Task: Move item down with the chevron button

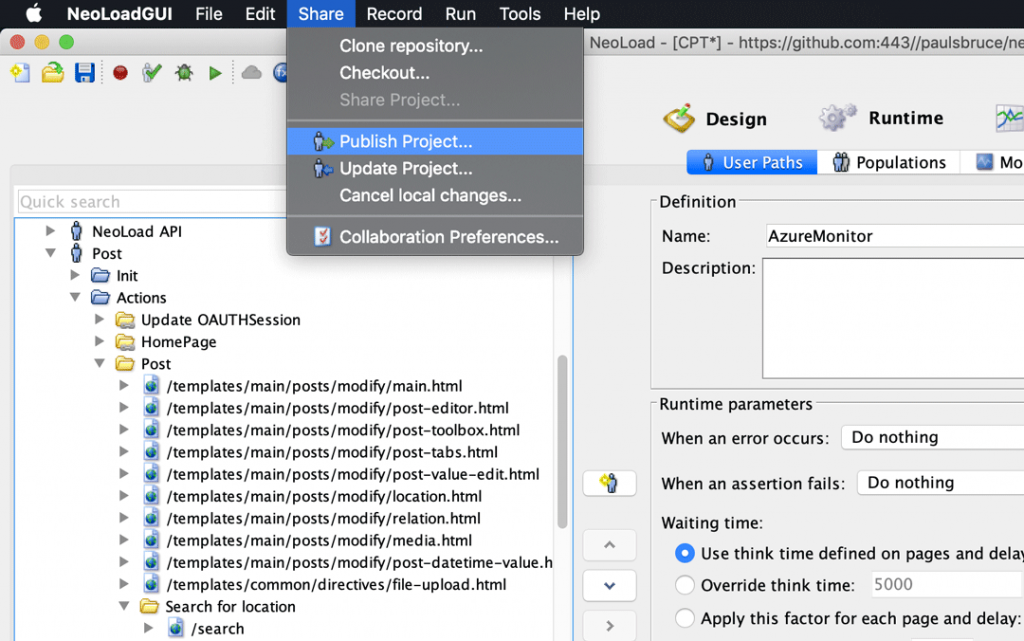Action: coord(609,586)
